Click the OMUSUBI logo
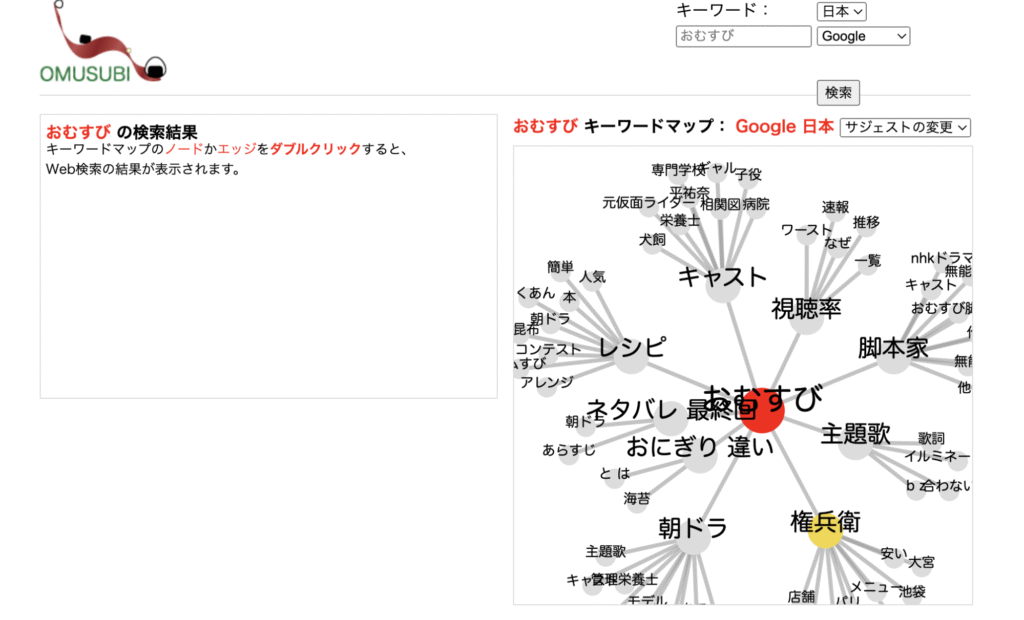This screenshot has width=1024, height=620. [102, 45]
